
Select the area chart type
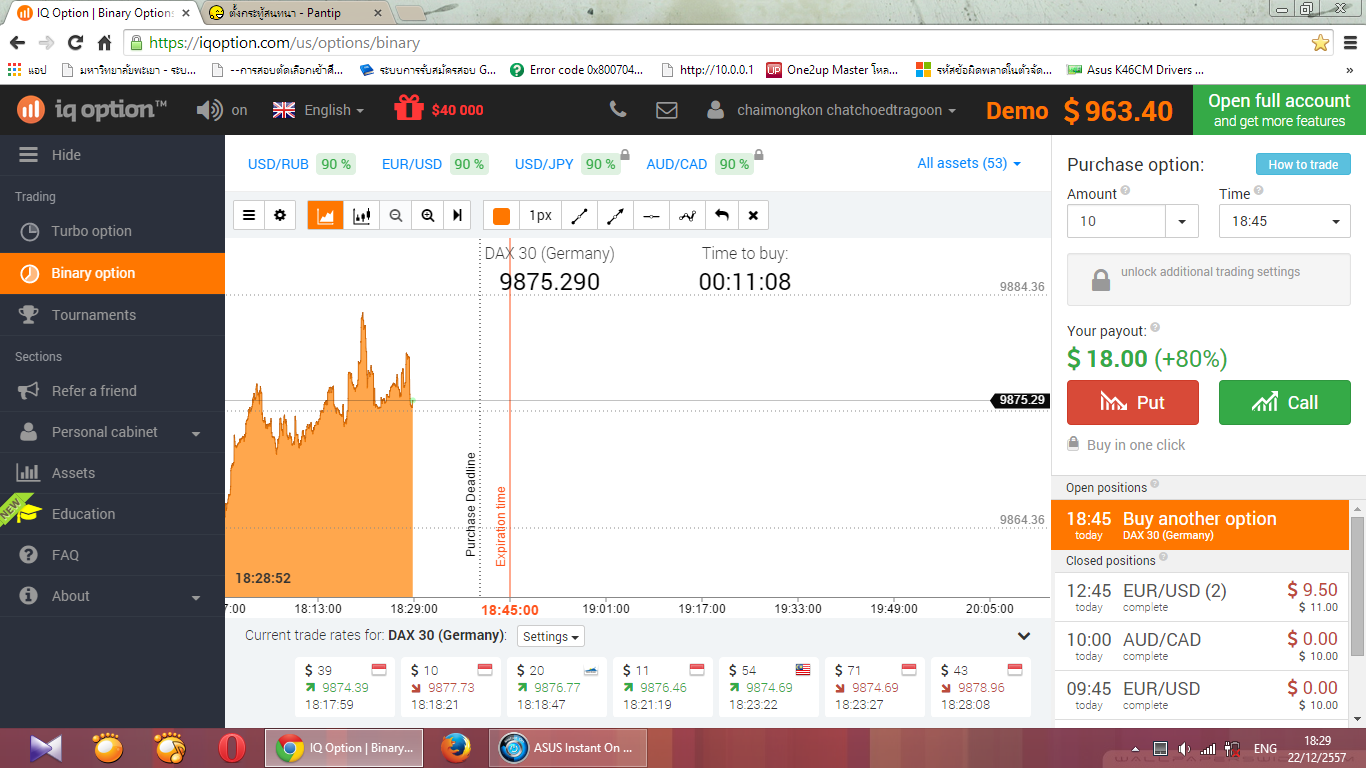tap(326, 215)
